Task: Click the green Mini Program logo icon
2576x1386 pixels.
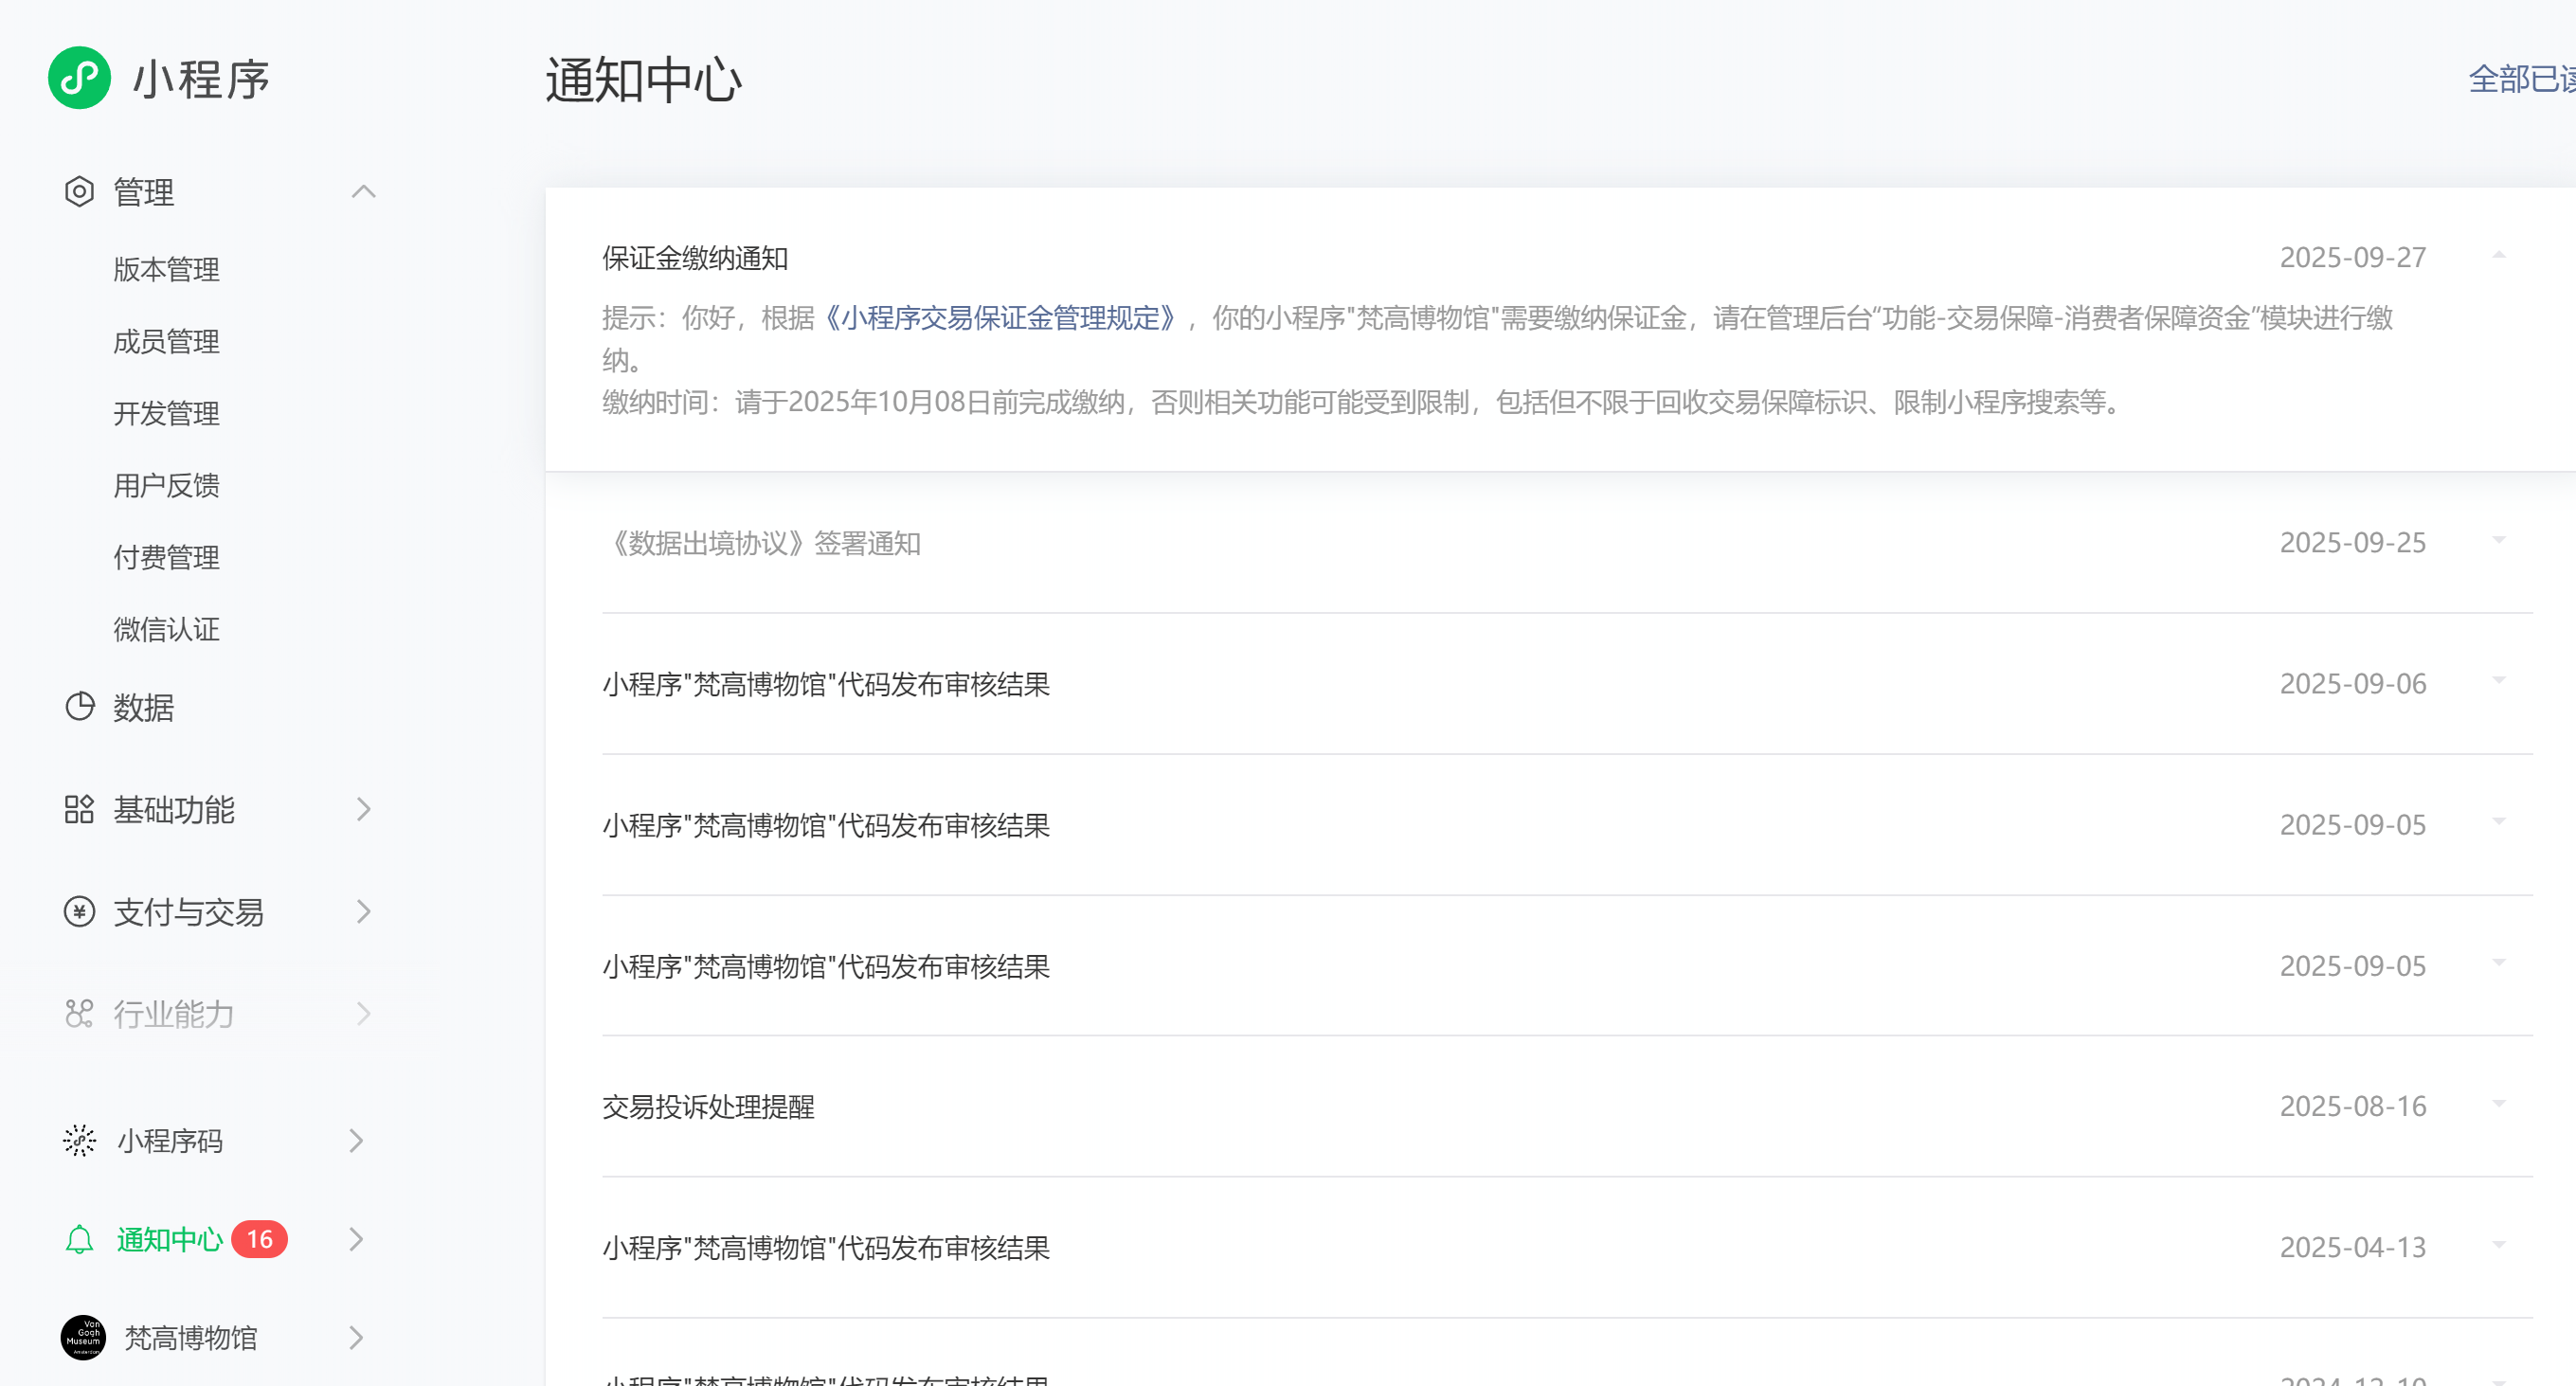Action: tap(79, 78)
